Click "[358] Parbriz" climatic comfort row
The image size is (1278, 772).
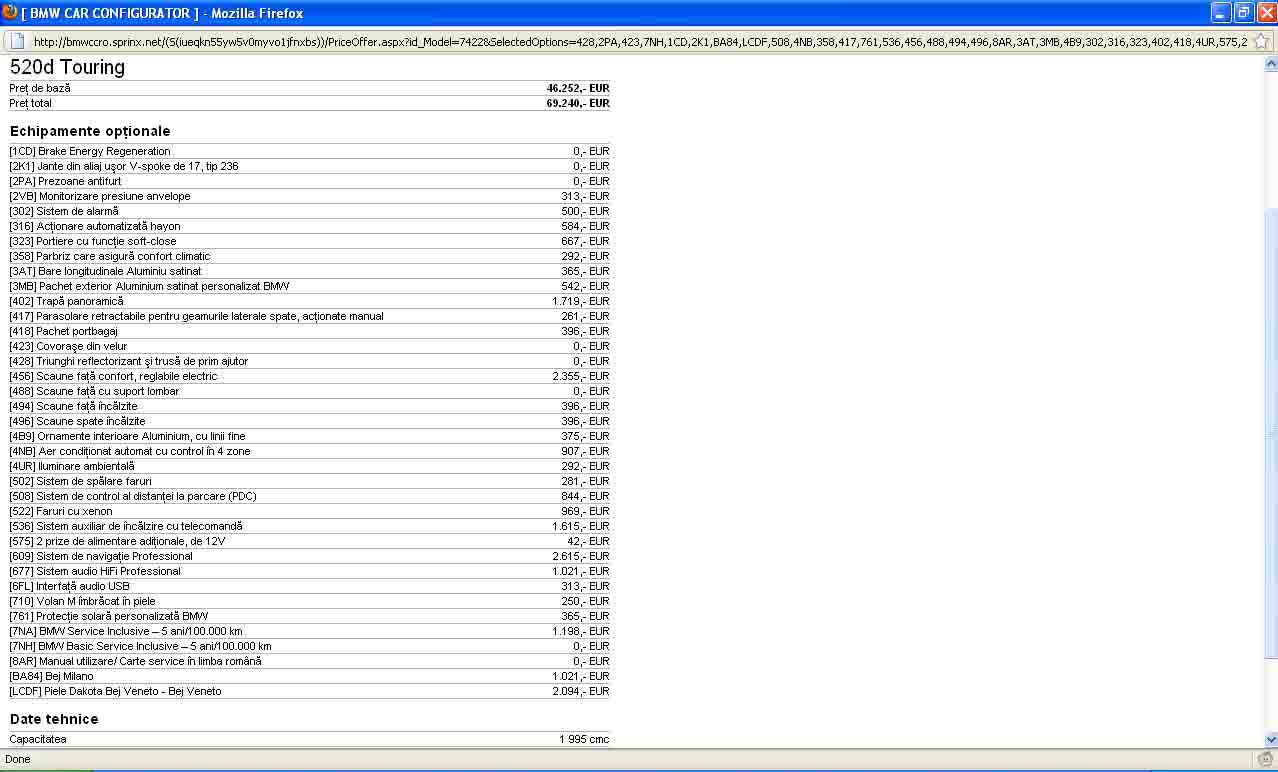click(x=309, y=256)
